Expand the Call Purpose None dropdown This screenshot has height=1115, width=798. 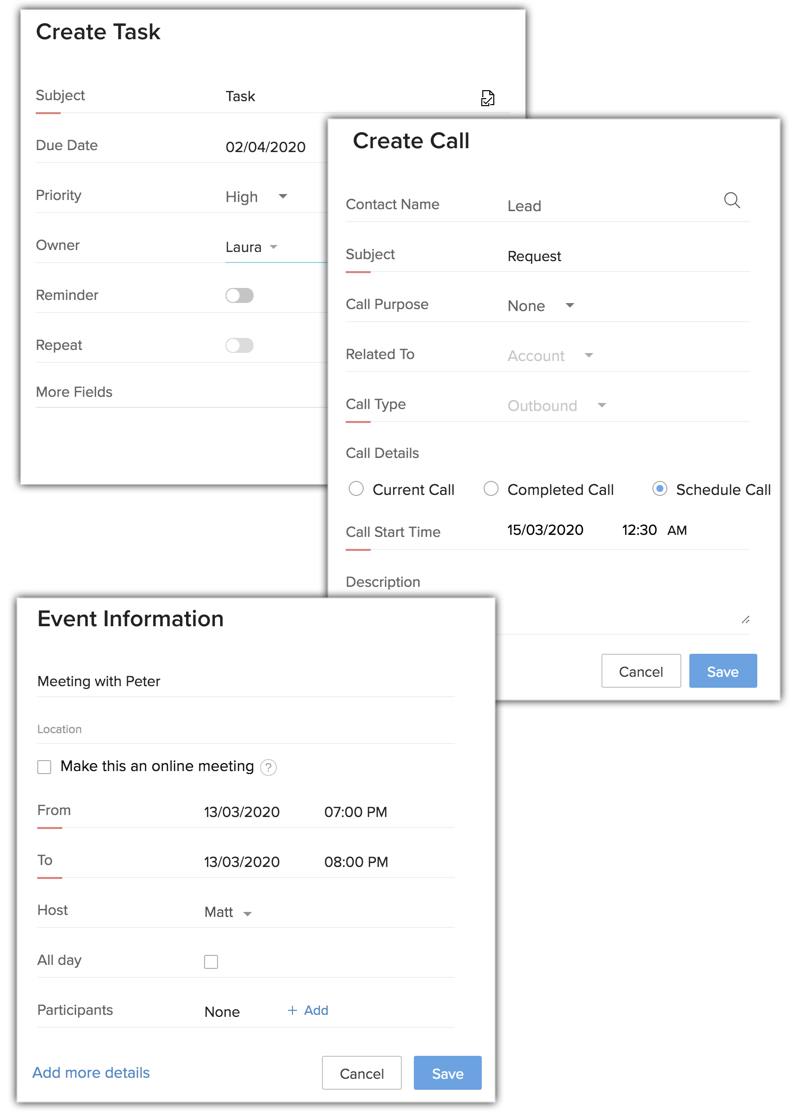pyautogui.click(x=541, y=306)
